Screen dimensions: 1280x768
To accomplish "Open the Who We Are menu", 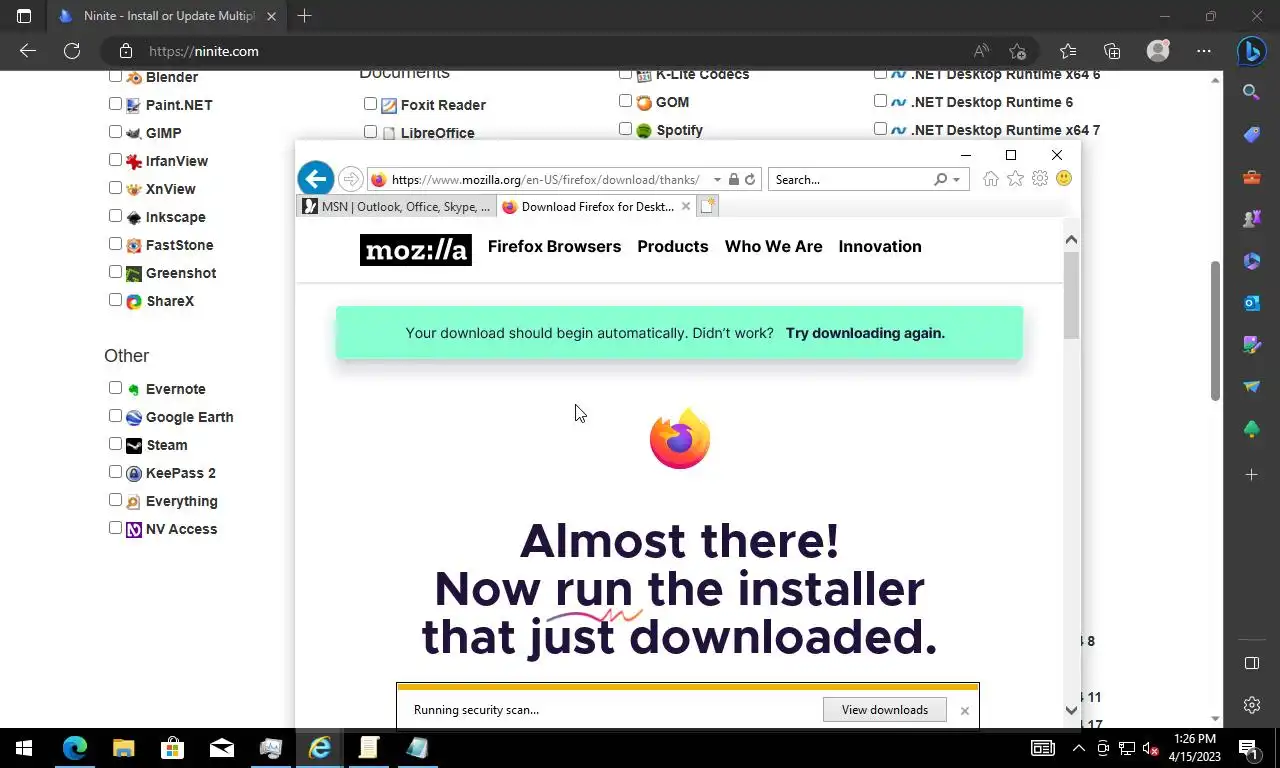I will [774, 246].
